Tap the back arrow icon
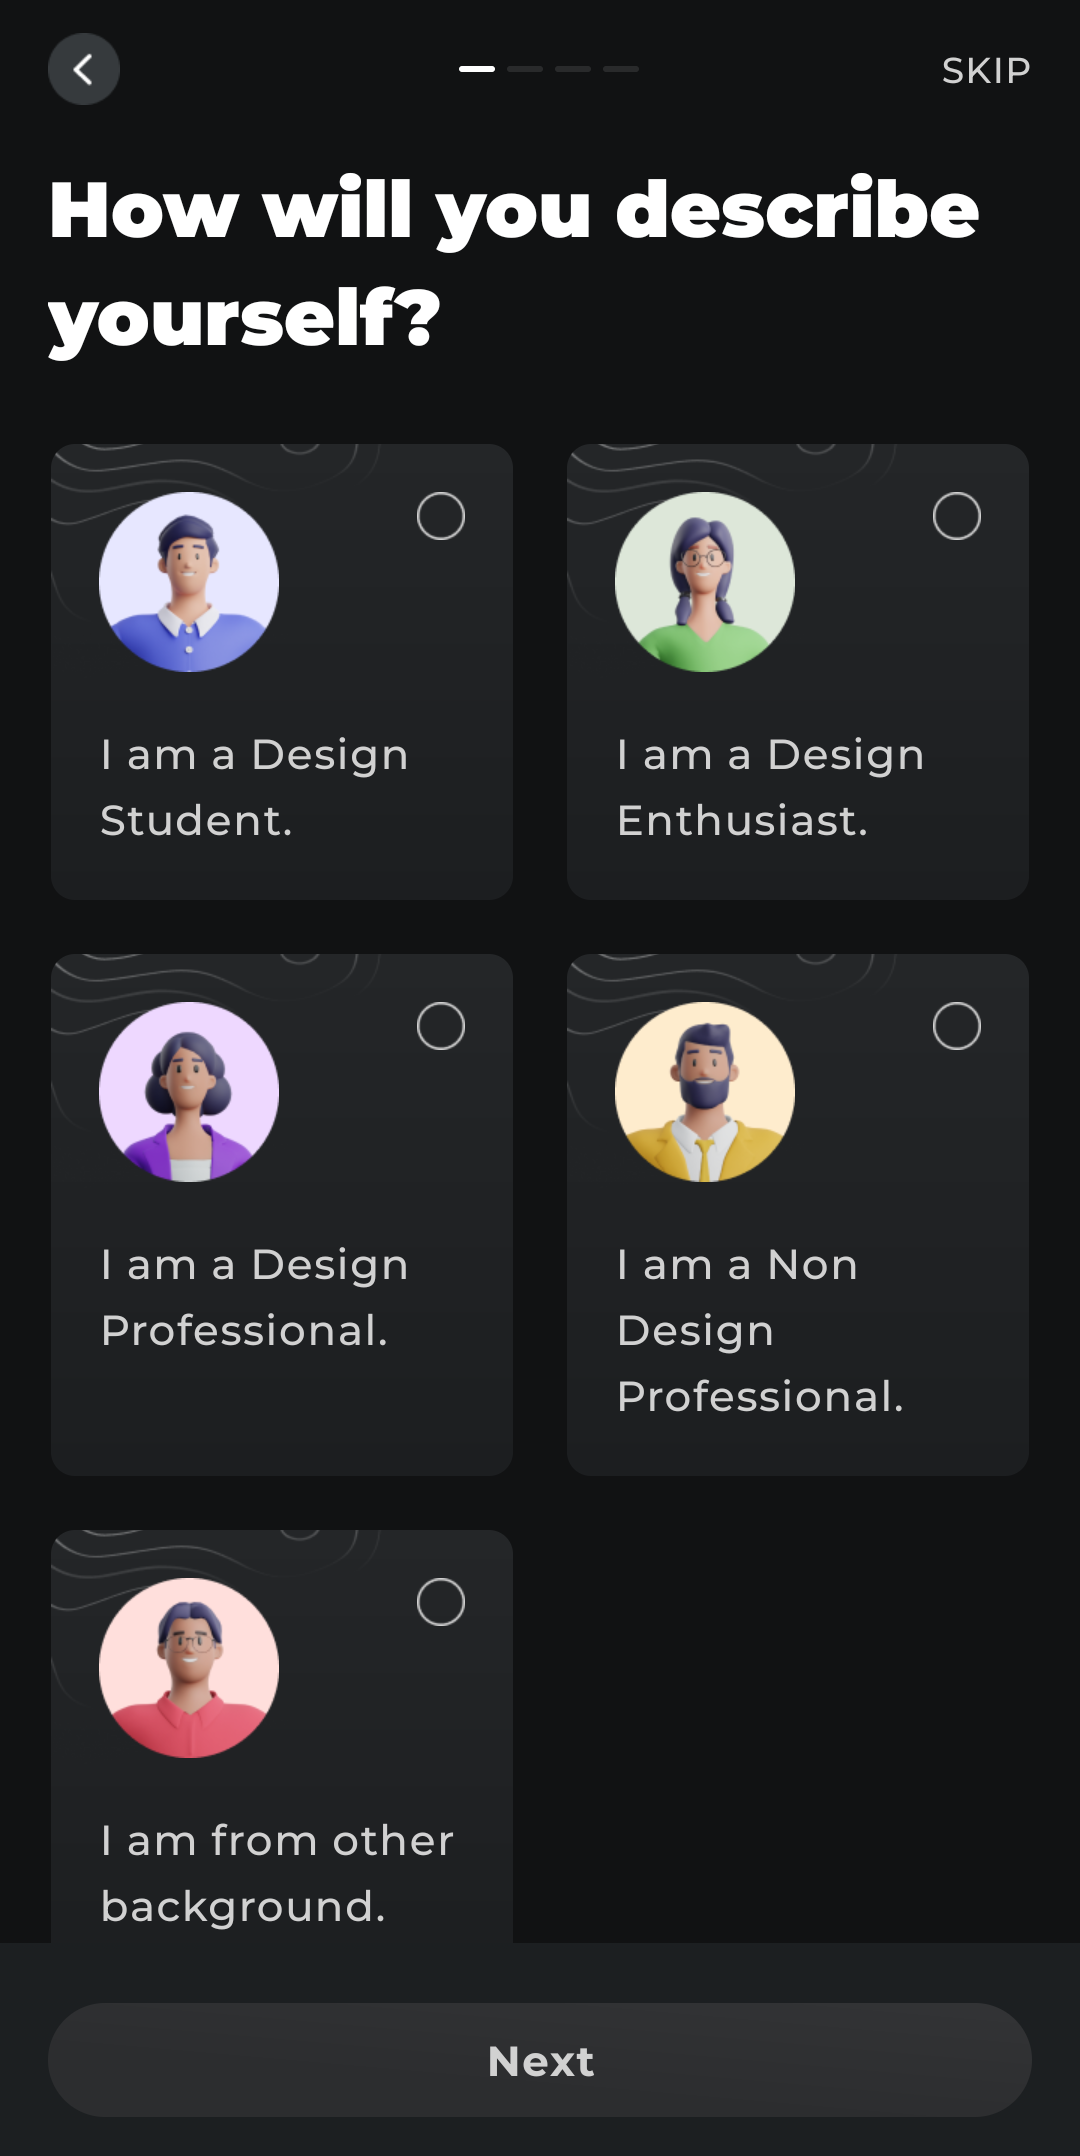The width and height of the screenshot is (1080, 2156). [84, 70]
